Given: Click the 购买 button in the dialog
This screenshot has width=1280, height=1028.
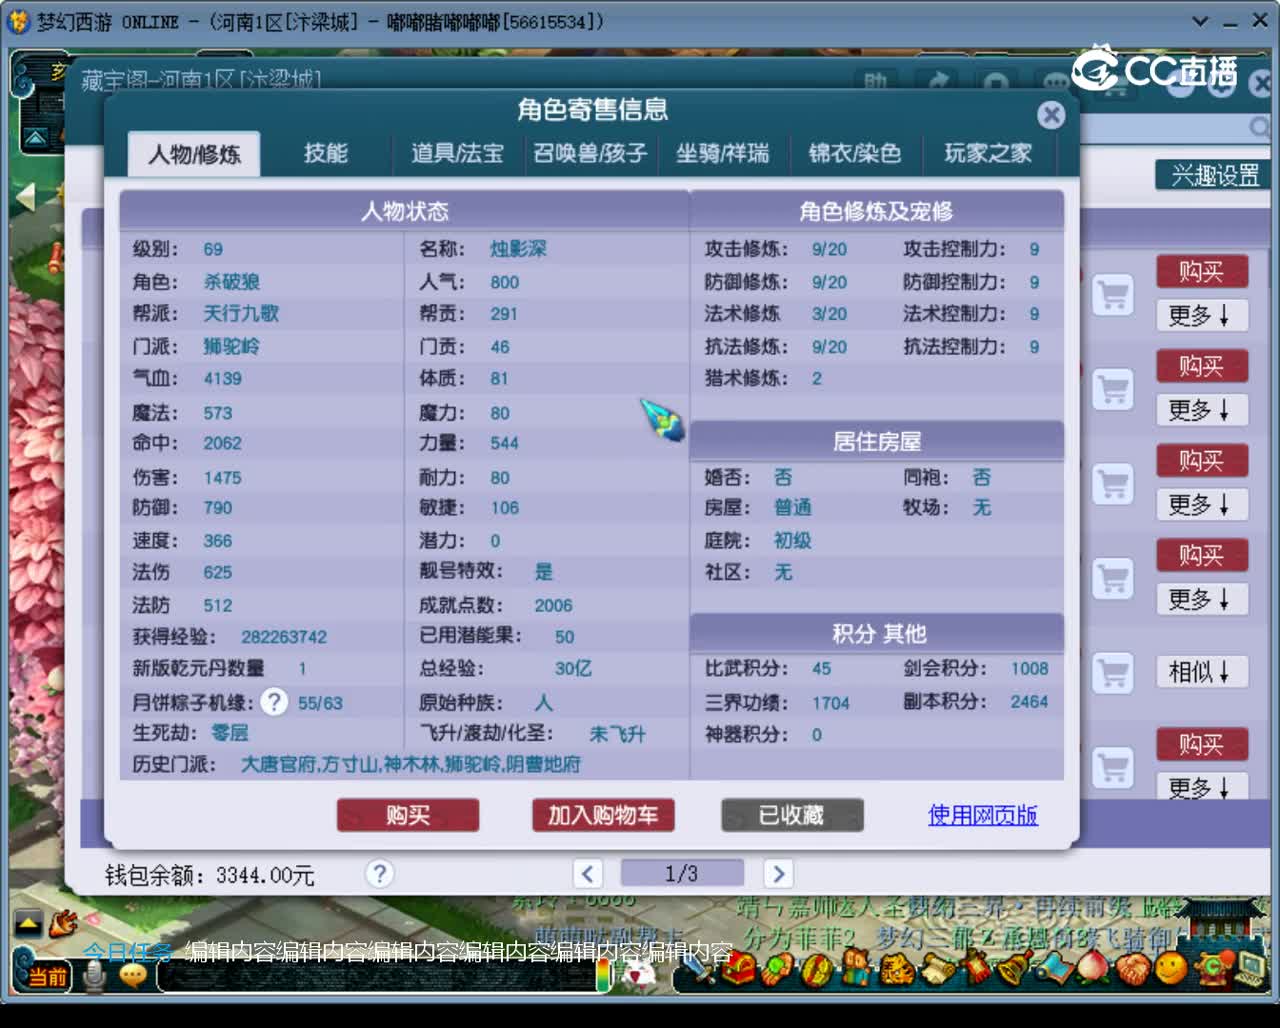Looking at the screenshot, I should click(x=408, y=815).
